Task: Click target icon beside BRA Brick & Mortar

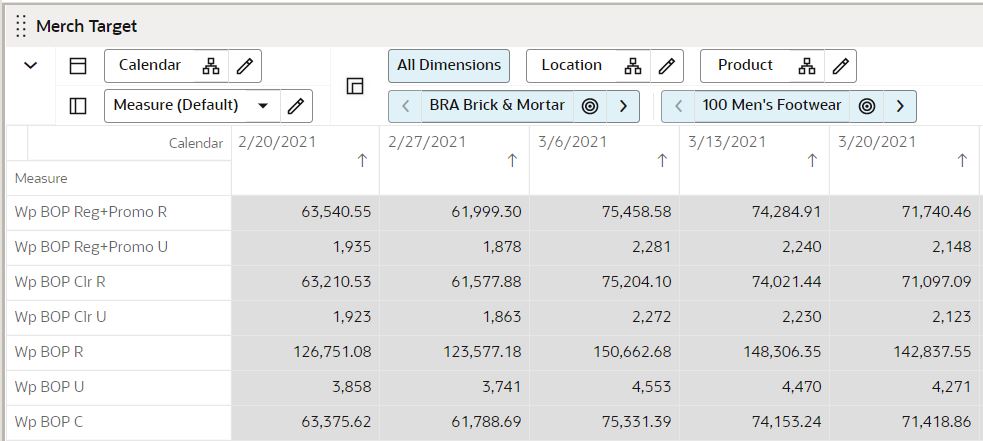Action: coord(589,106)
